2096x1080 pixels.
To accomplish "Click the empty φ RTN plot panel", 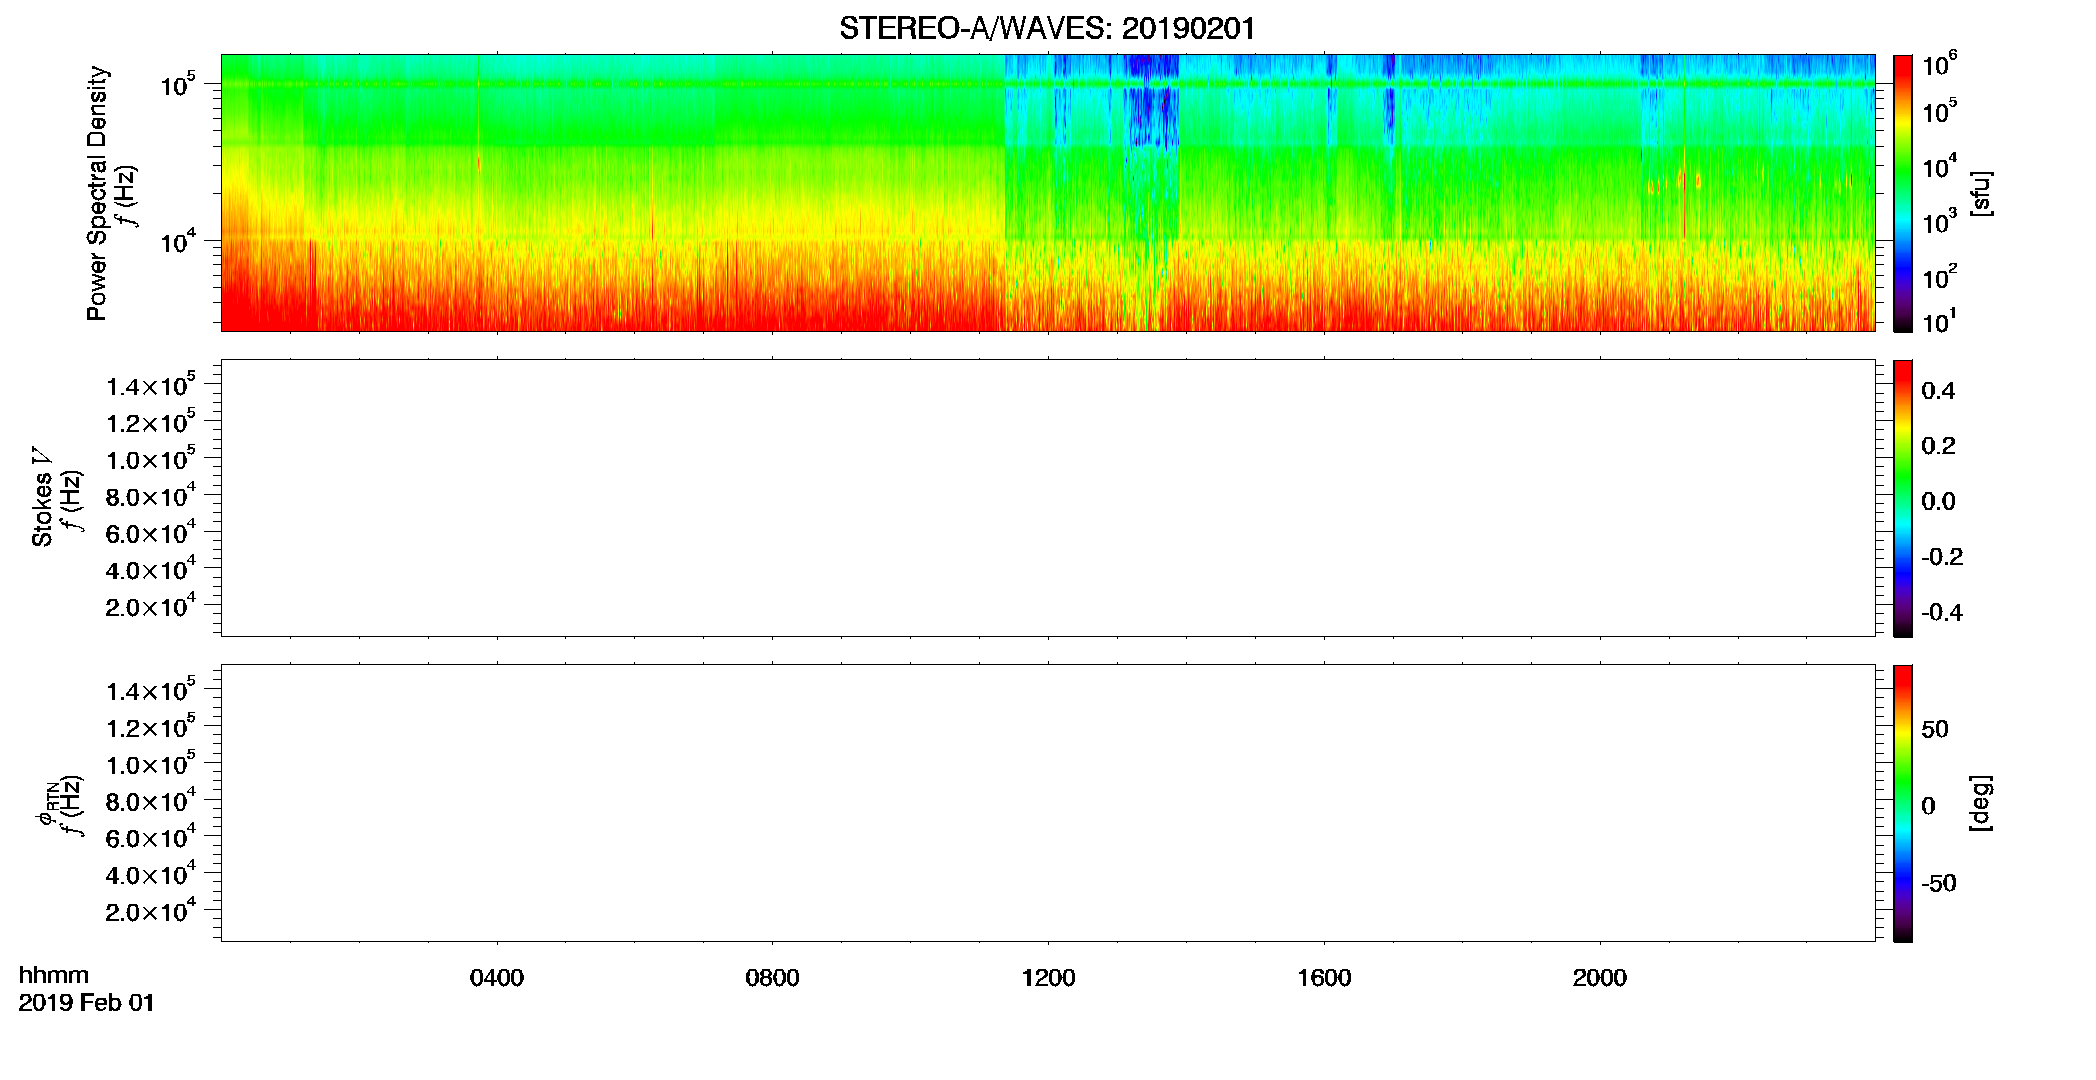I will tap(1048, 803).
